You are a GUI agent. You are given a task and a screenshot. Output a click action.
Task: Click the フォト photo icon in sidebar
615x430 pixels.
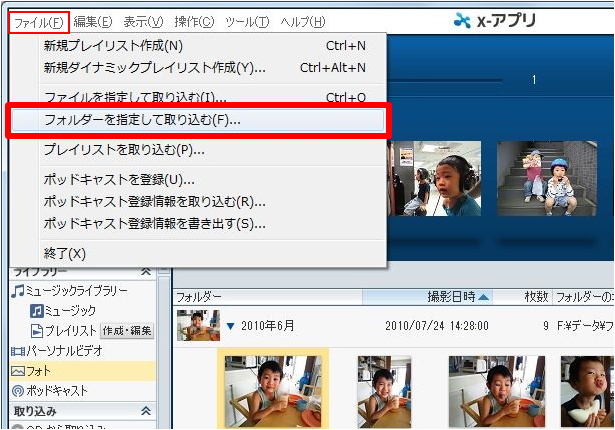coord(17,371)
